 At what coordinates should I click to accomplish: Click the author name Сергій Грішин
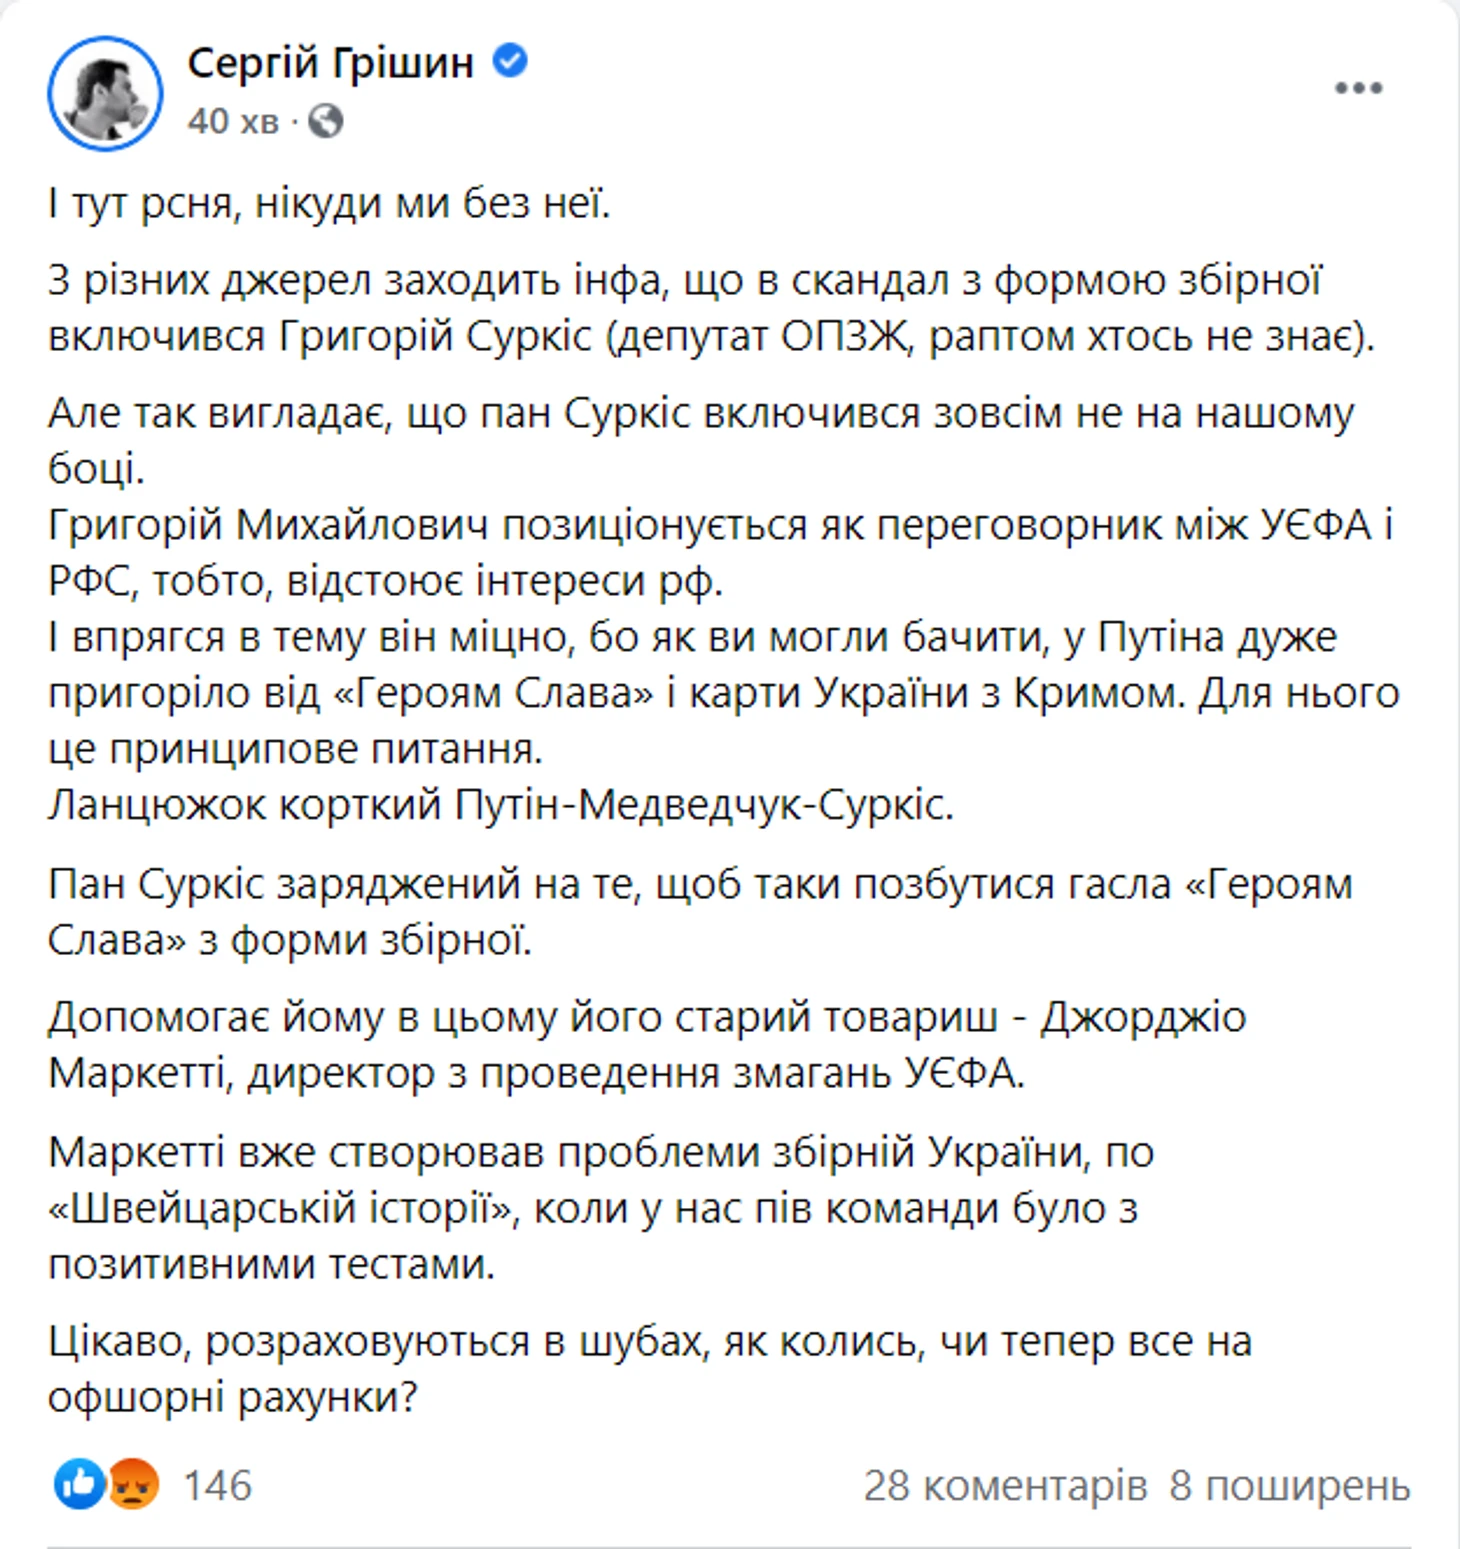[x=331, y=63]
